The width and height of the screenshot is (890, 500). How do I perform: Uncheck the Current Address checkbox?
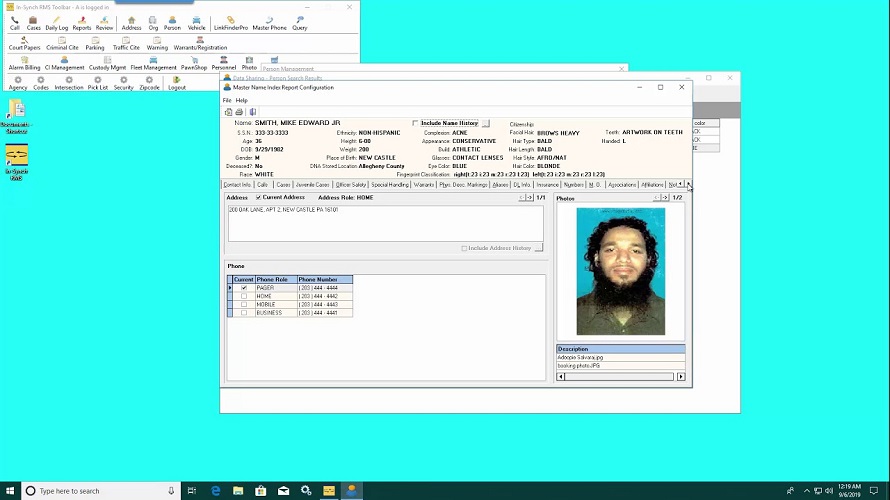tap(258, 197)
